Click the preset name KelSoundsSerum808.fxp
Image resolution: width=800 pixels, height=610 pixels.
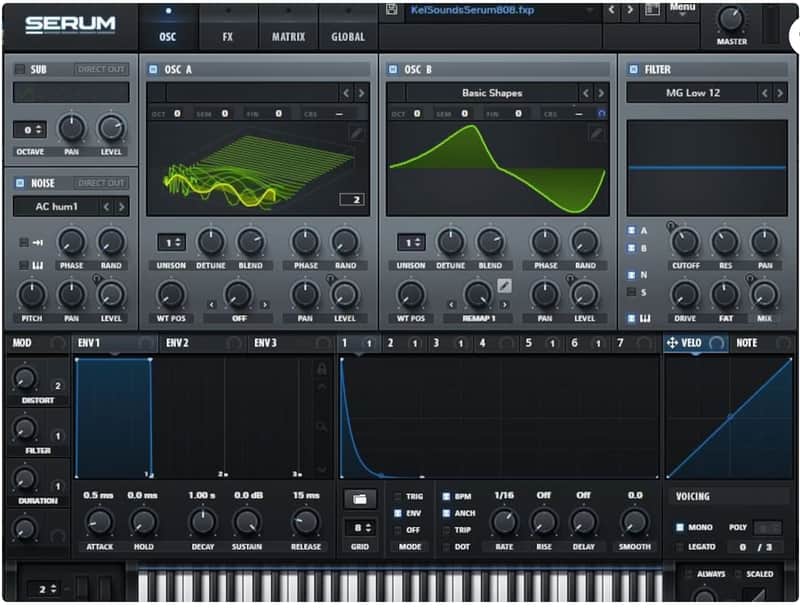(x=473, y=10)
